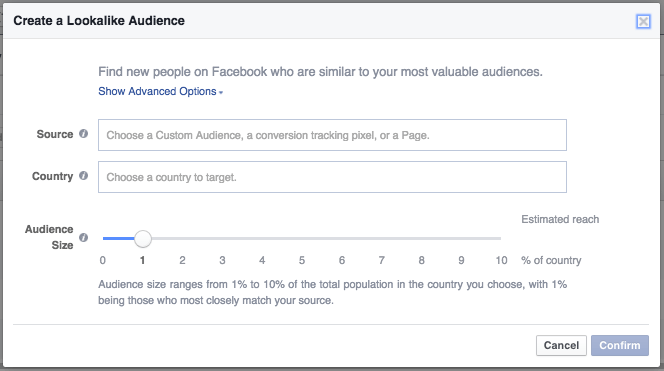
Task: Click the Confirm button
Action: (x=620, y=346)
